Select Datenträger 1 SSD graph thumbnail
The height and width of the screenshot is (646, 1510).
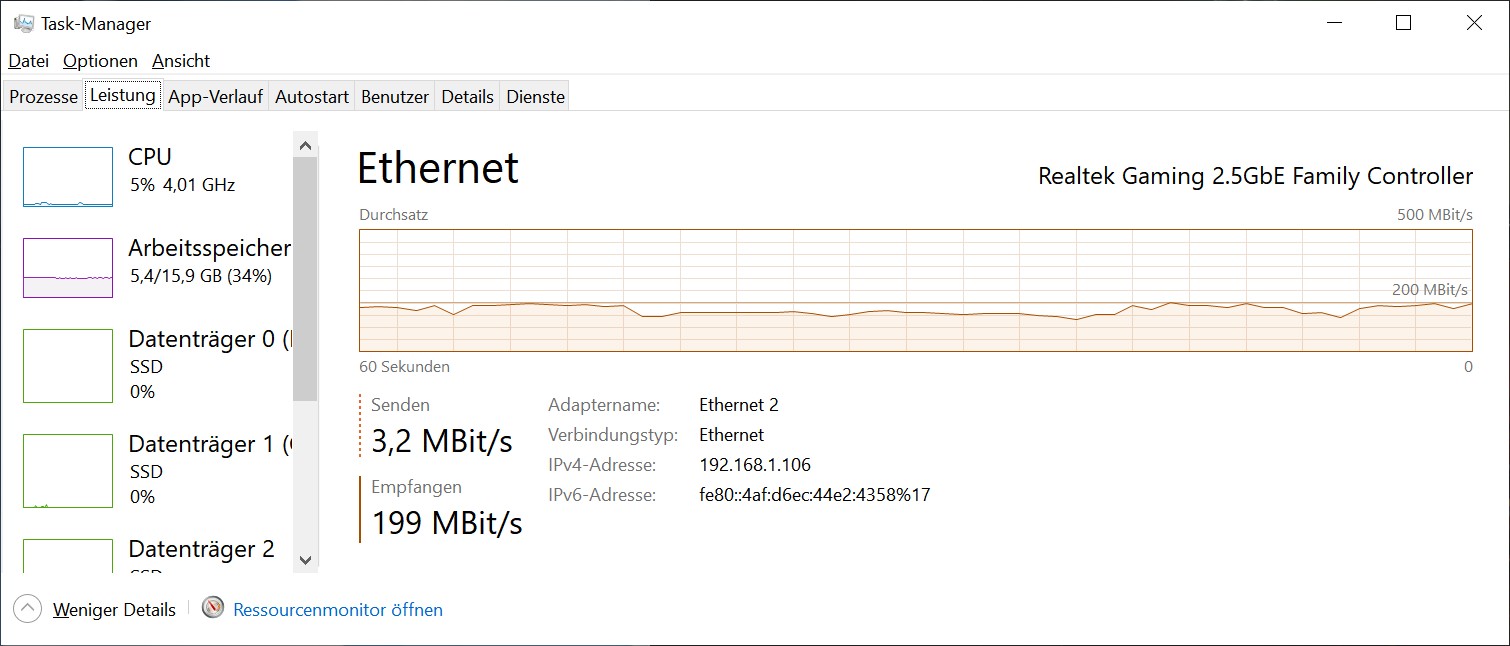pos(68,471)
